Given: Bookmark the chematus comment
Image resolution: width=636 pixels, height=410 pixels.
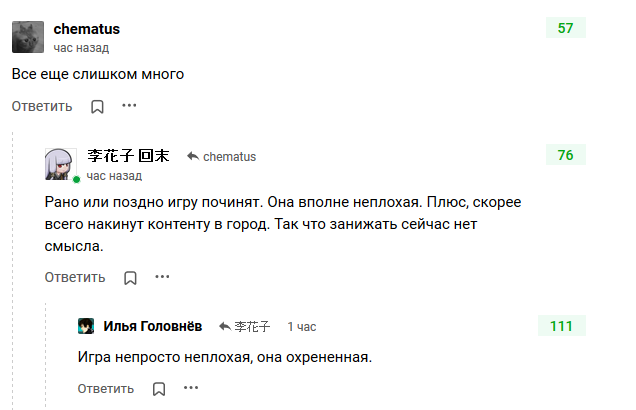Looking at the screenshot, I should 97,106.
